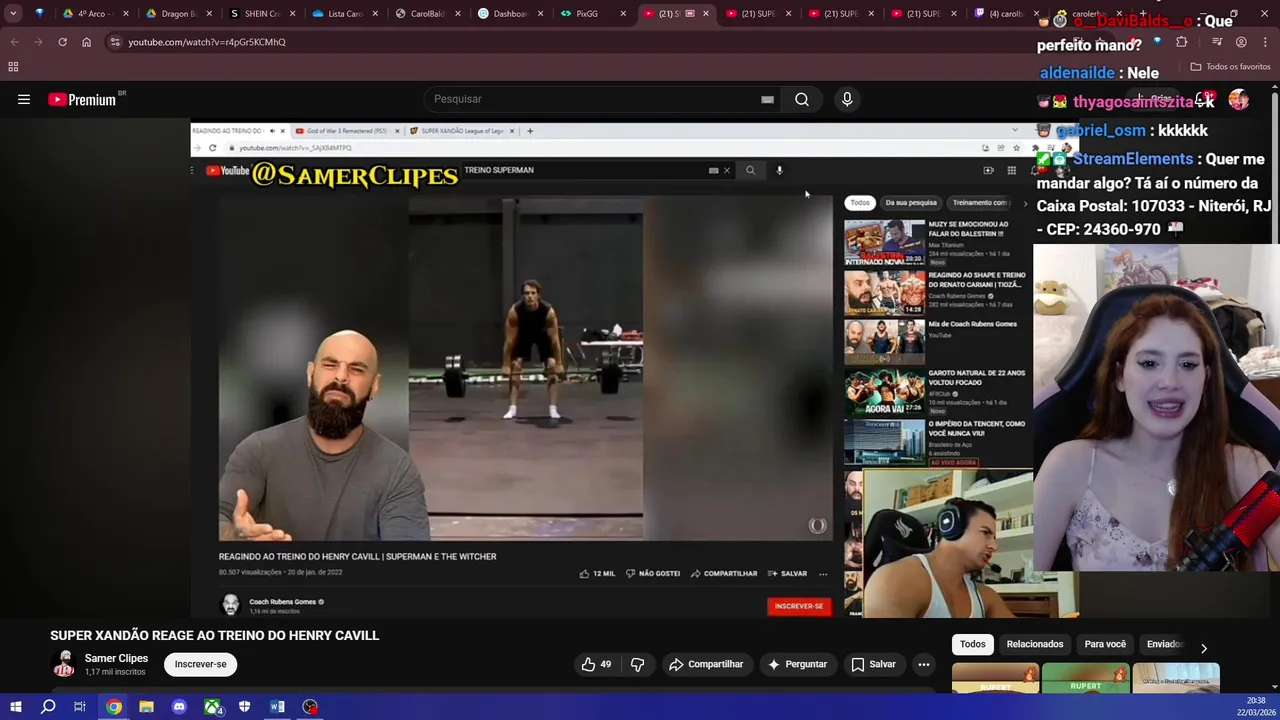The image size is (1280, 720).
Task: Open Xbox app from the taskbar
Action: (x=212, y=707)
